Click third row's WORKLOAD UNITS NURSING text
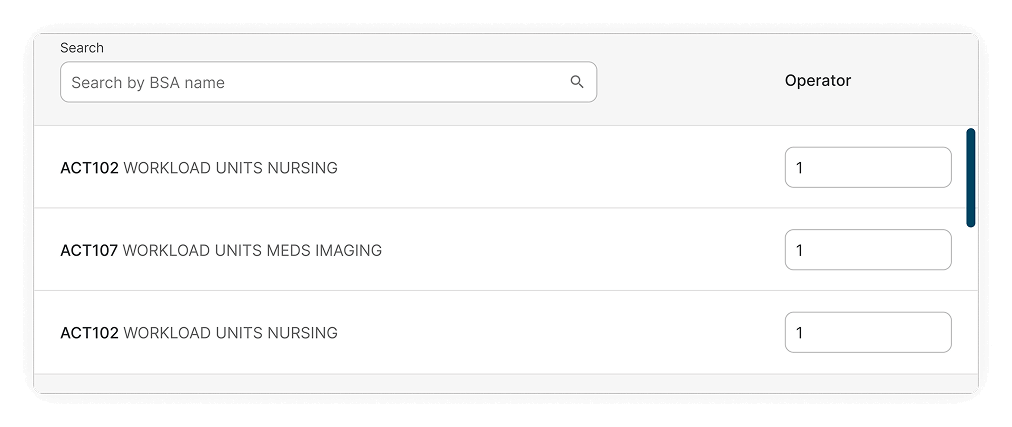1012x427 pixels. click(x=230, y=332)
